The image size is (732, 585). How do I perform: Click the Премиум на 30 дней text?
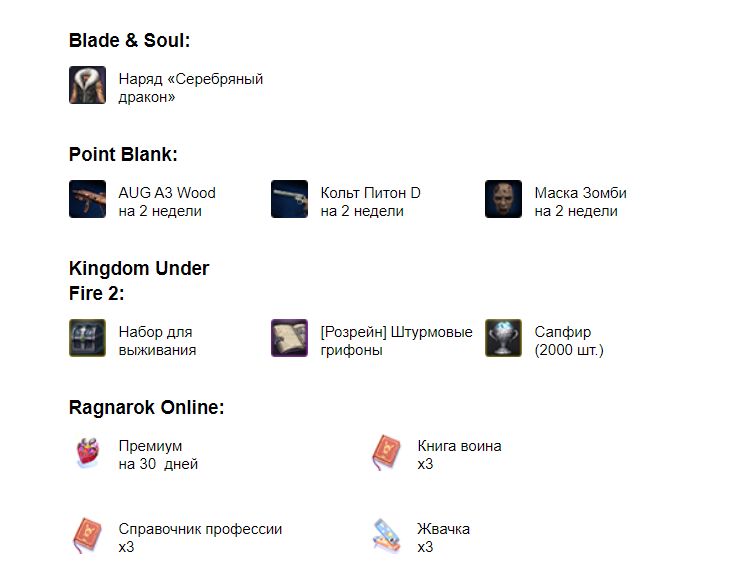[158, 455]
